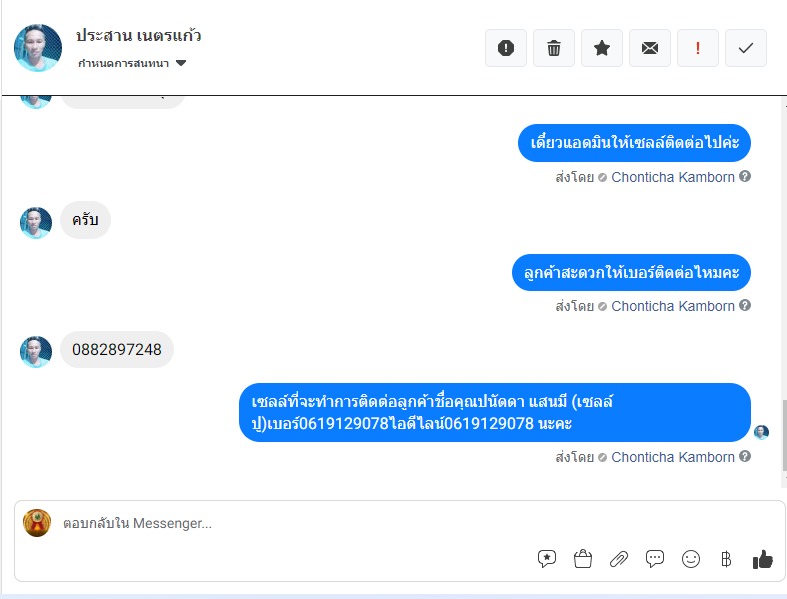Open Chonticha Kamborn link under first blue message
This screenshot has width=787, height=599.
(x=673, y=177)
